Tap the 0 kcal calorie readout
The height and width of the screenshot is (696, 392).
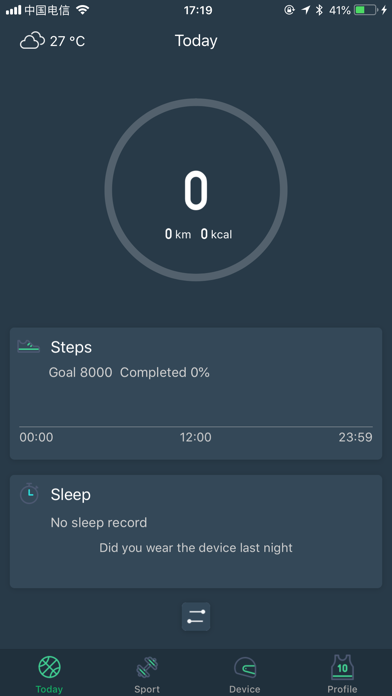(216, 234)
